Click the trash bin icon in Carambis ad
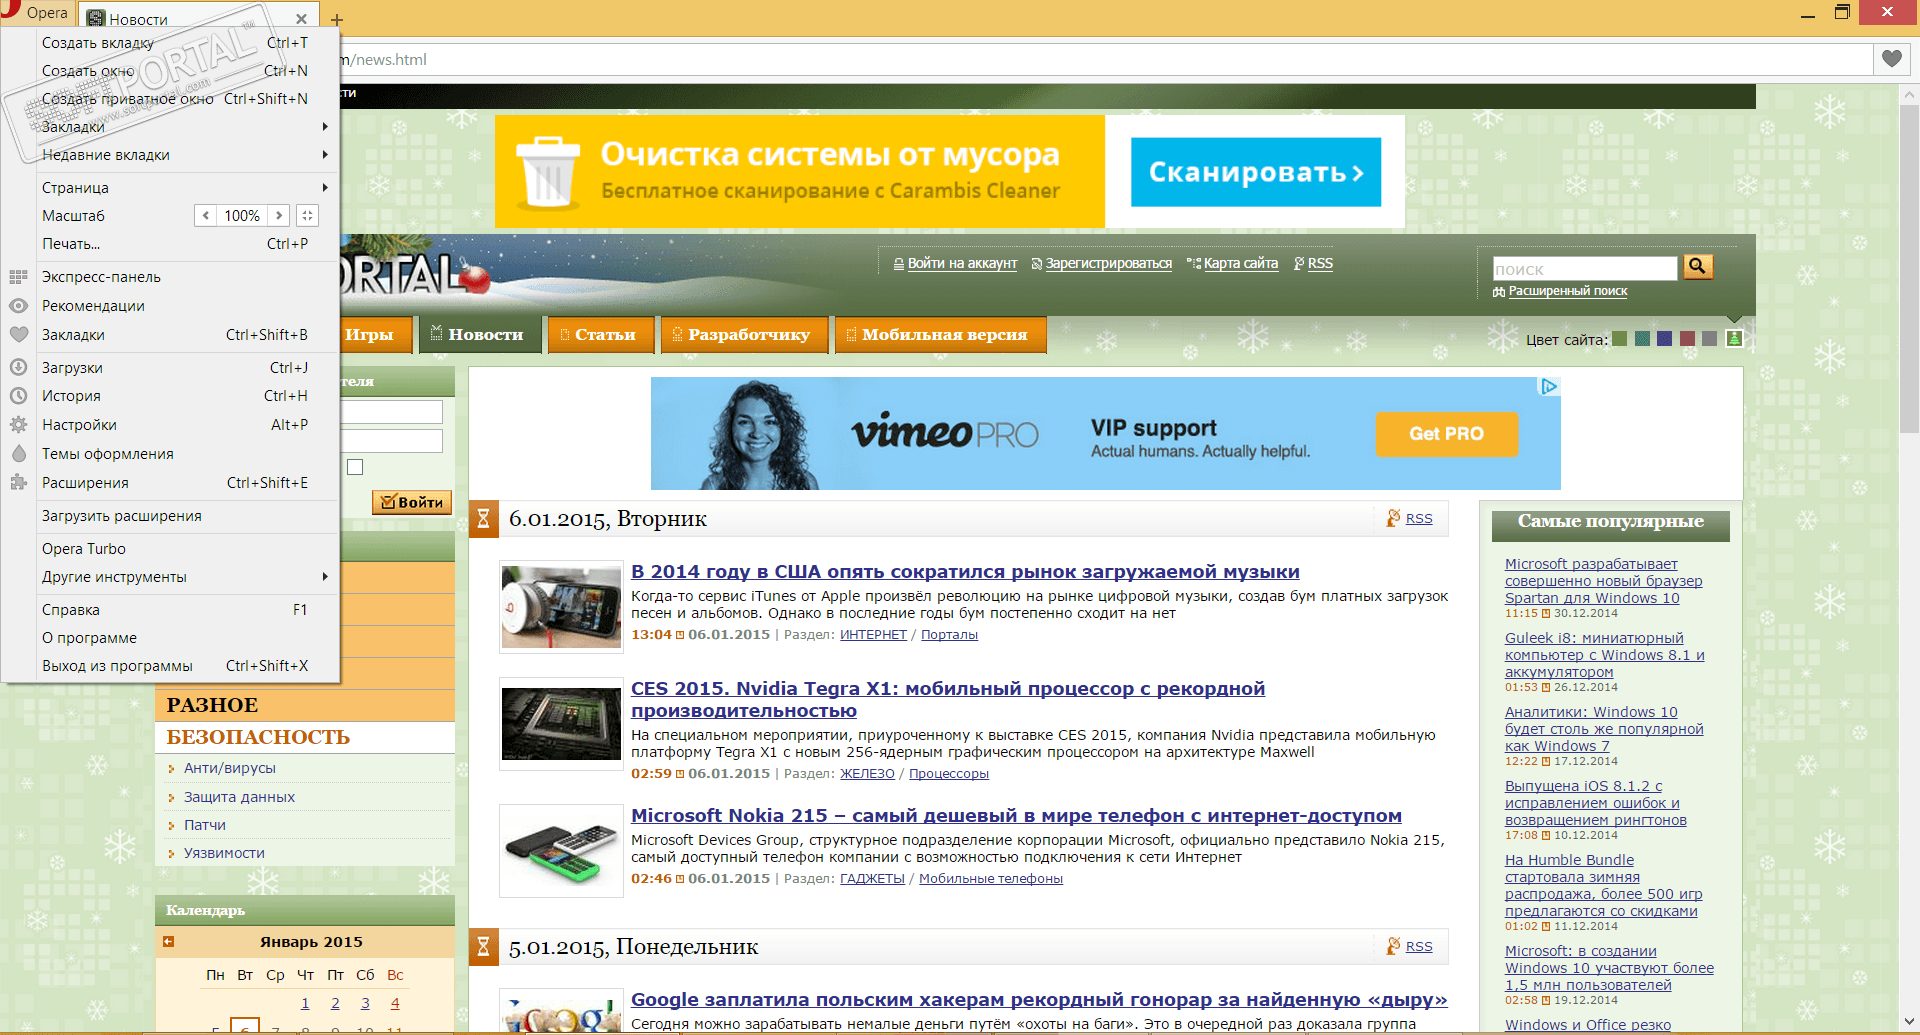The height and width of the screenshot is (1035, 1920). tap(548, 171)
